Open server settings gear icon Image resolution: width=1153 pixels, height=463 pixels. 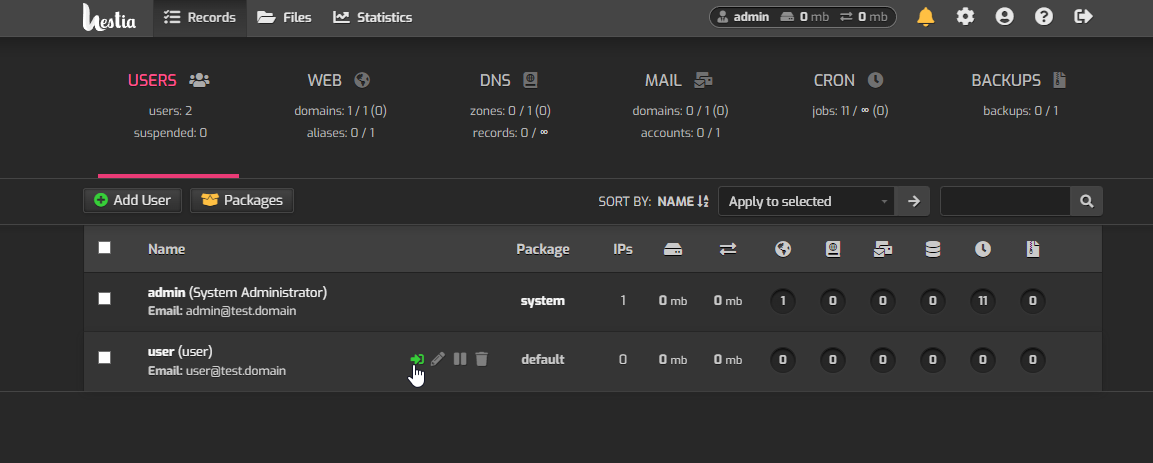[965, 17]
